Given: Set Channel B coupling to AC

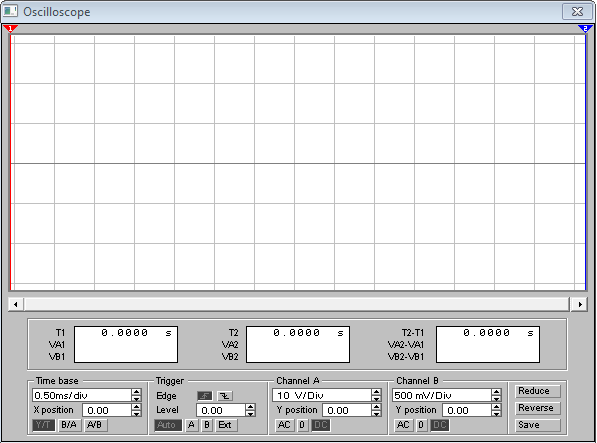Looking at the screenshot, I should pyautogui.click(x=403, y=425).
